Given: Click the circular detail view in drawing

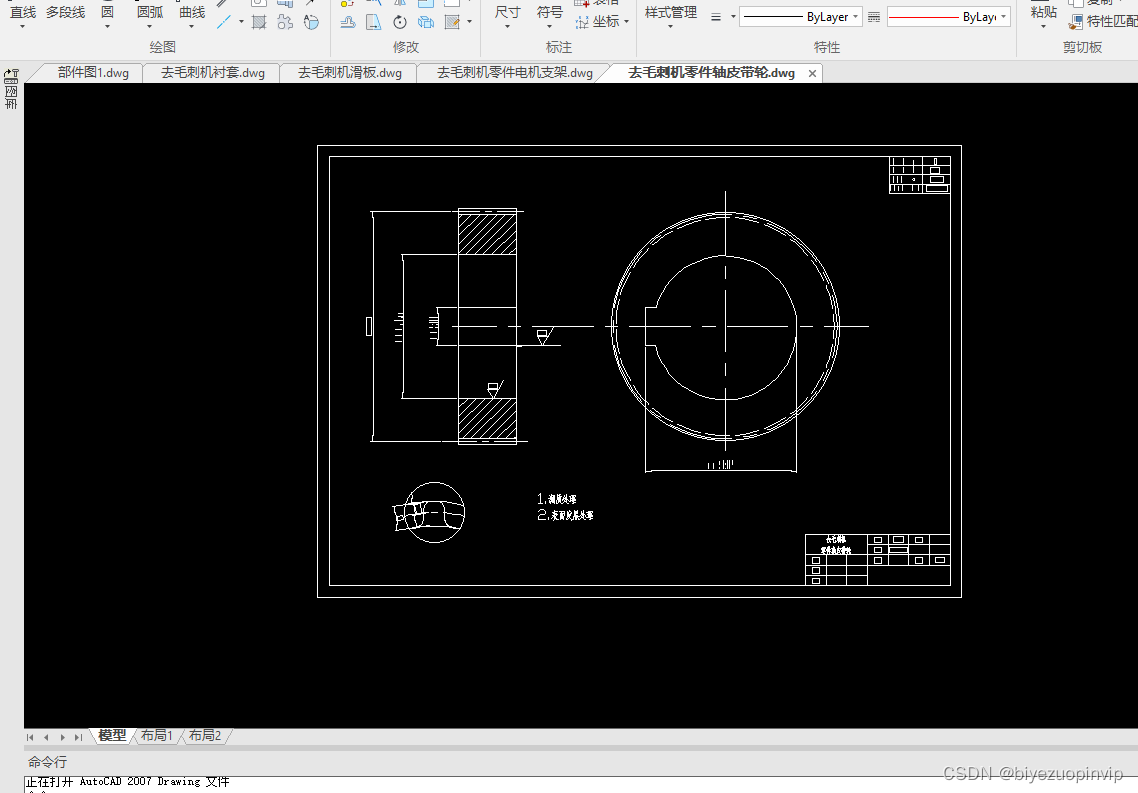Looking at the screenshot, I should pos(434,512).
